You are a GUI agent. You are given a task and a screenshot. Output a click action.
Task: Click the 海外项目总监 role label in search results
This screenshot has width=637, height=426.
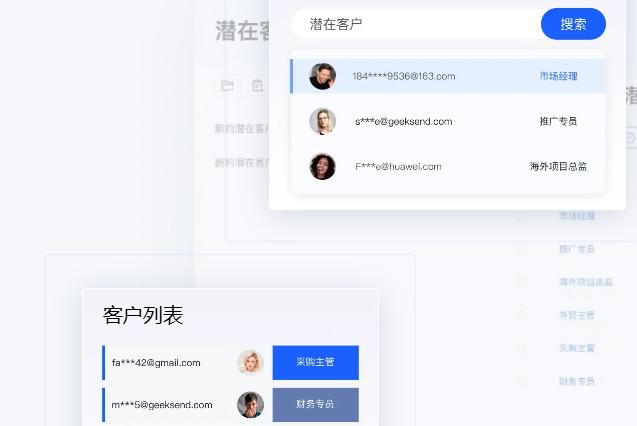(x=558, y=166)
